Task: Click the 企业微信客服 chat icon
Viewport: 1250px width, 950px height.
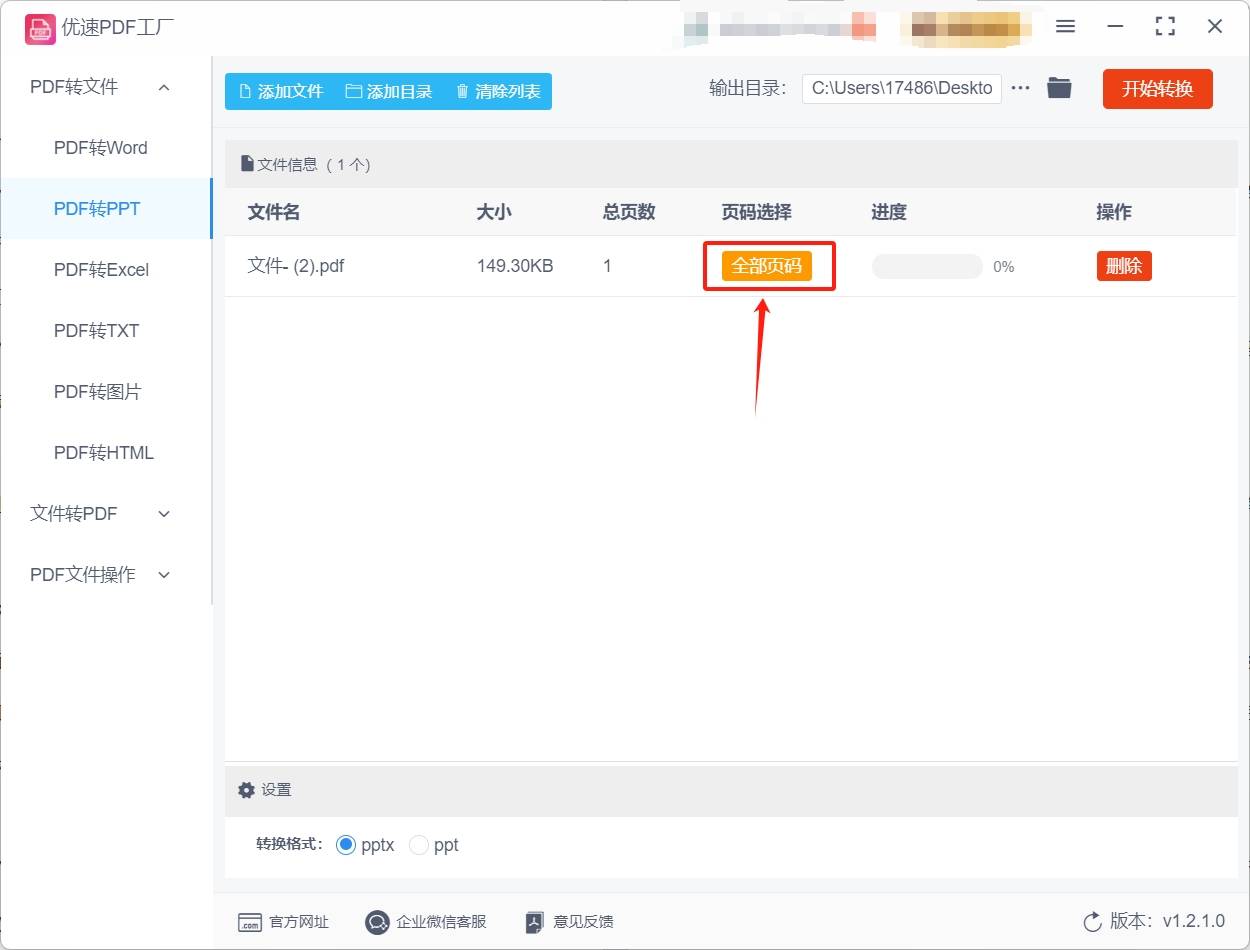Action: tap(377, 922)
